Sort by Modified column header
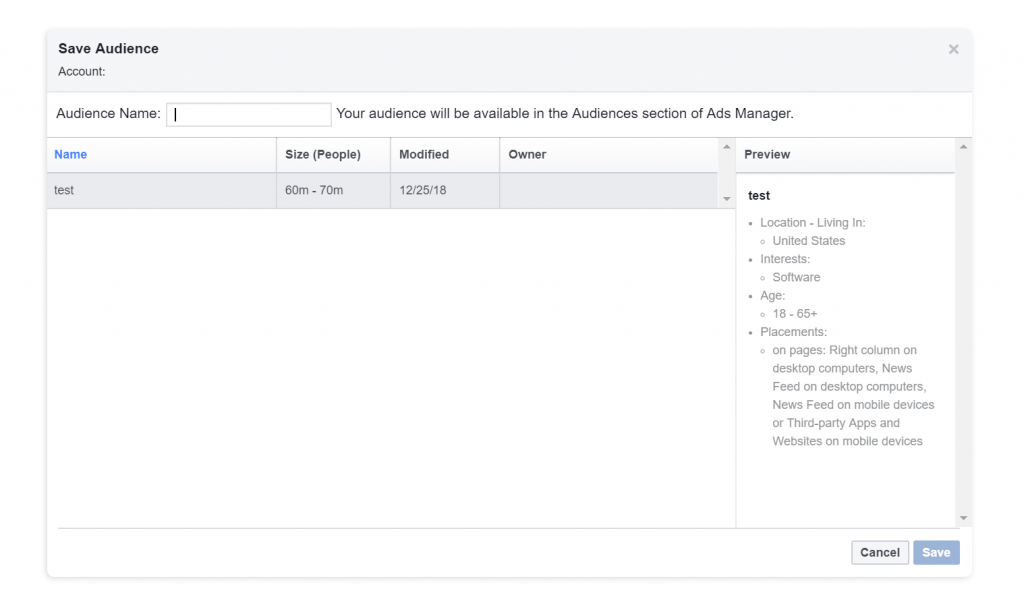The width and height of the screenshot is (1024, 614). coord(424,155)
